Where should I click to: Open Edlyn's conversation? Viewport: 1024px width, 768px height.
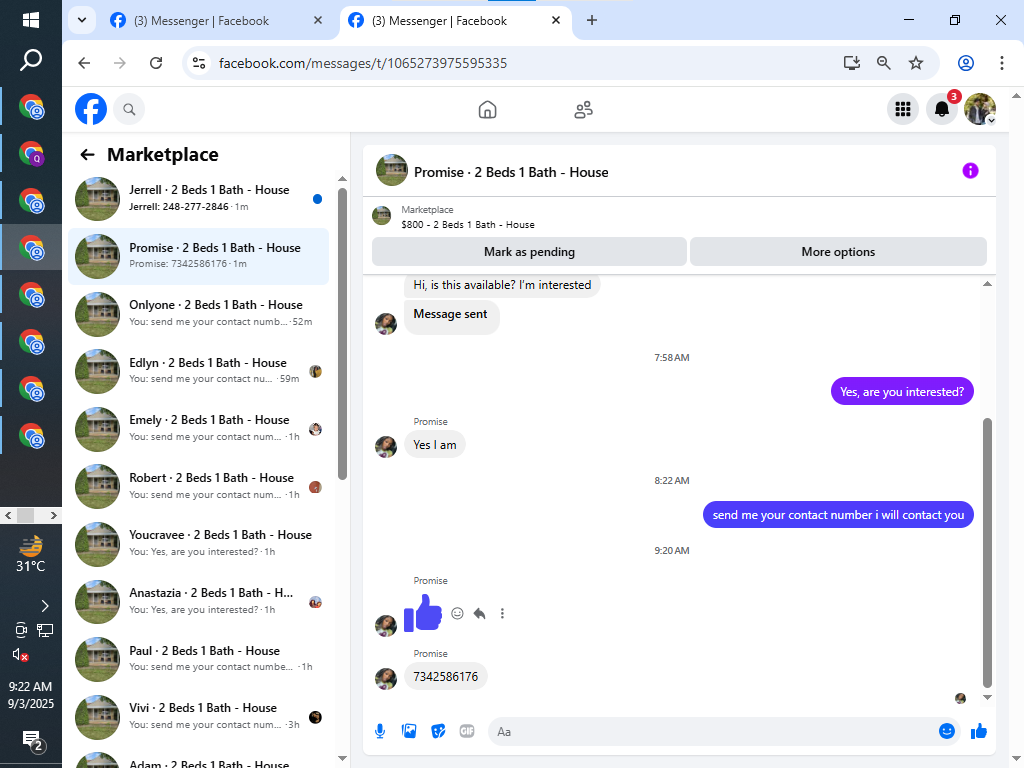point(199,370)
